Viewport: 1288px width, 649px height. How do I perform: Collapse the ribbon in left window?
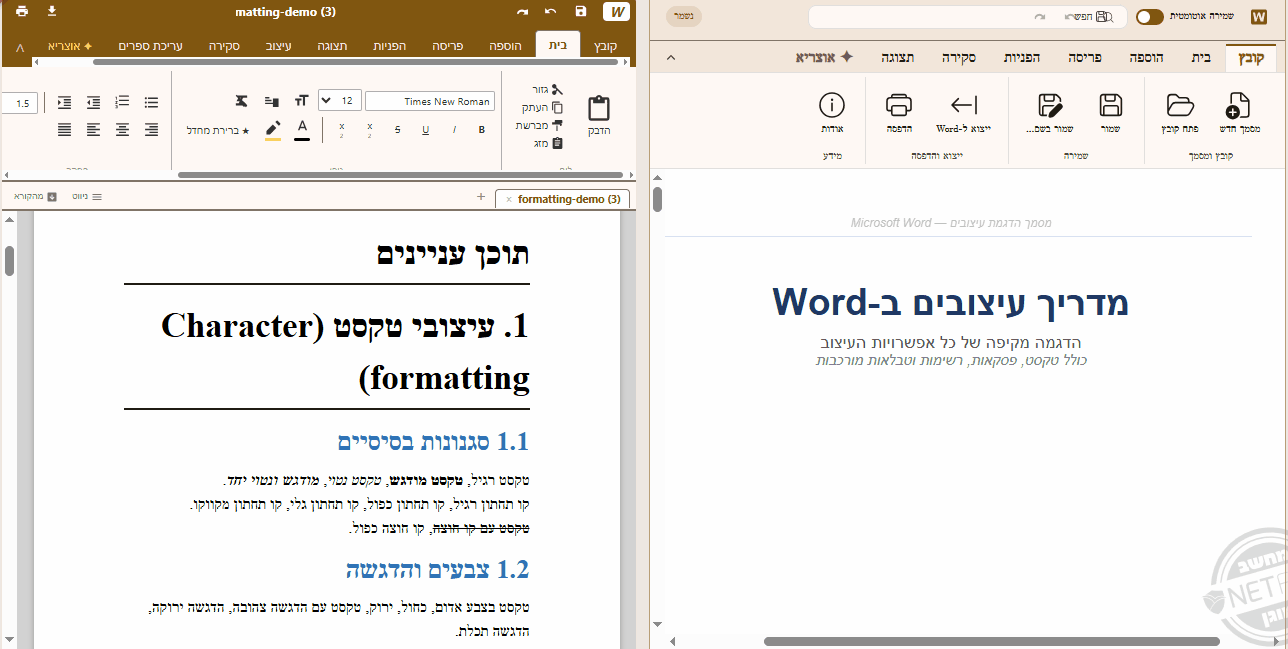[x=20, y=47]
